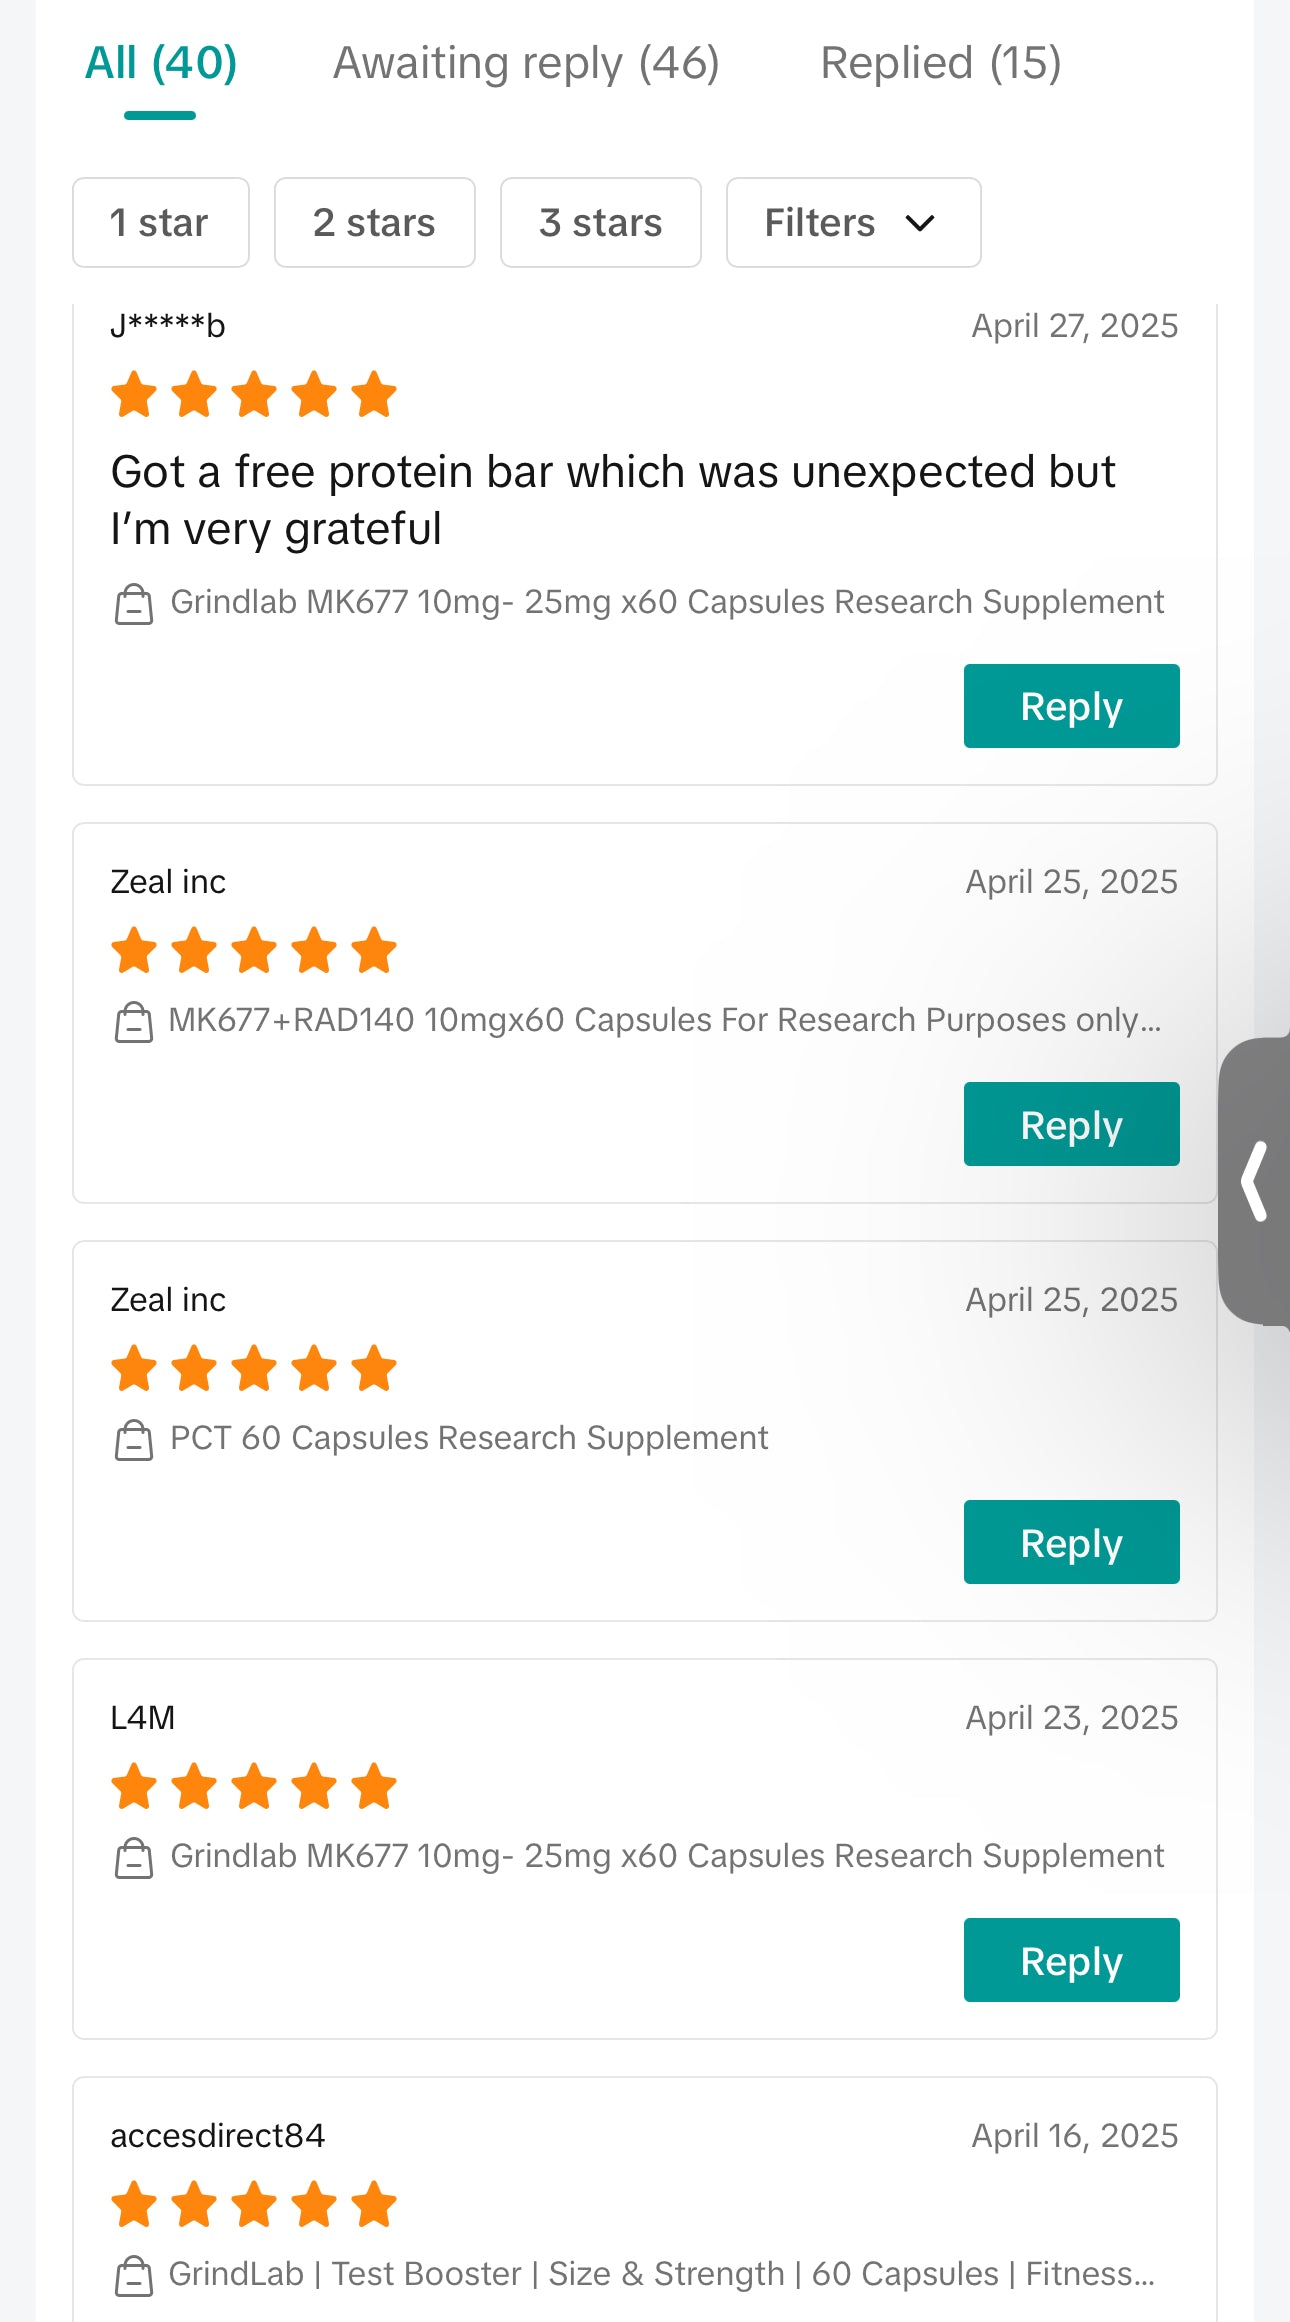This screenshot has width=1290, height=2322.
Task: Enable the 3 stars filter
Action: 600,222
